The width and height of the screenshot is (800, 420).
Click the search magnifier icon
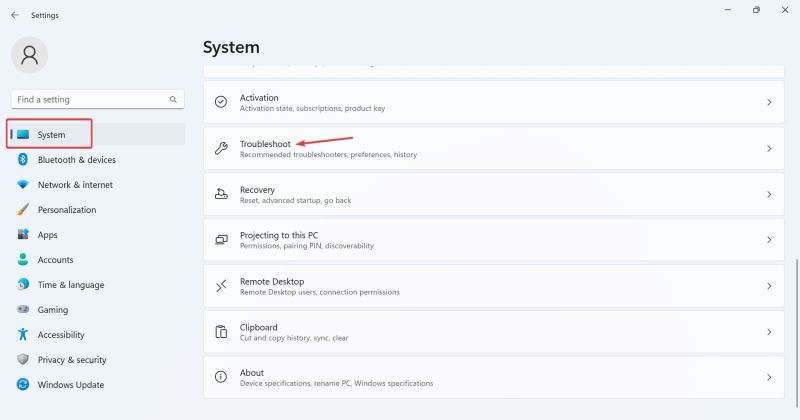coord(174,100)
